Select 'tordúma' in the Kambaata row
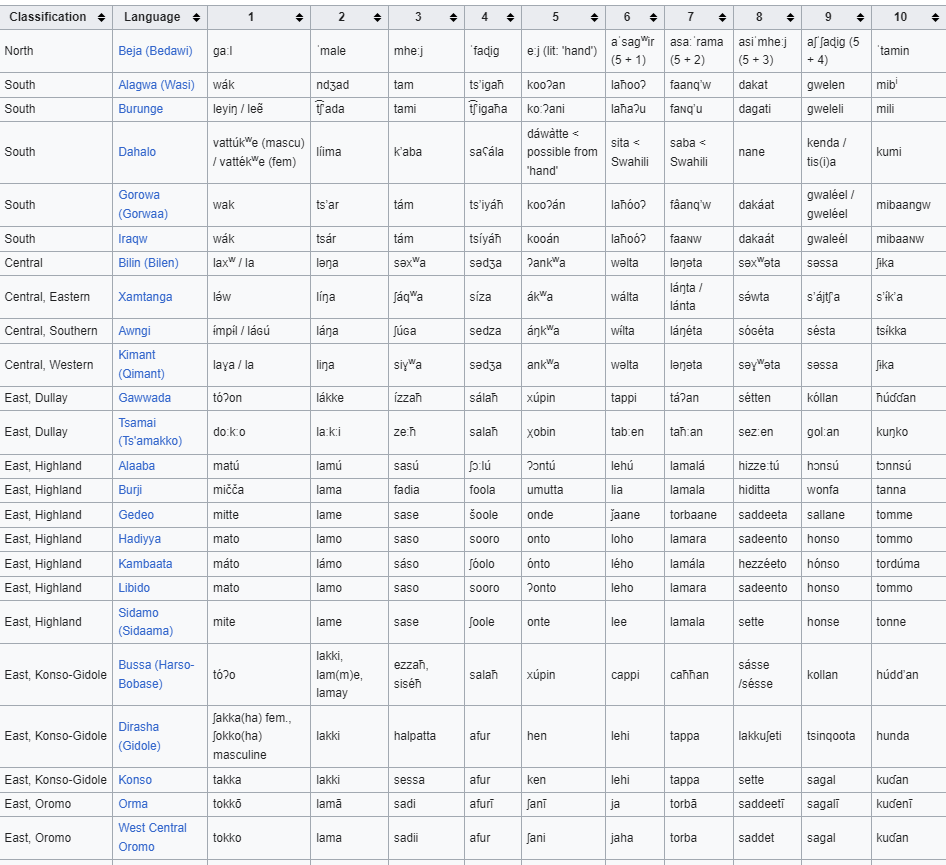 [898, 563]
